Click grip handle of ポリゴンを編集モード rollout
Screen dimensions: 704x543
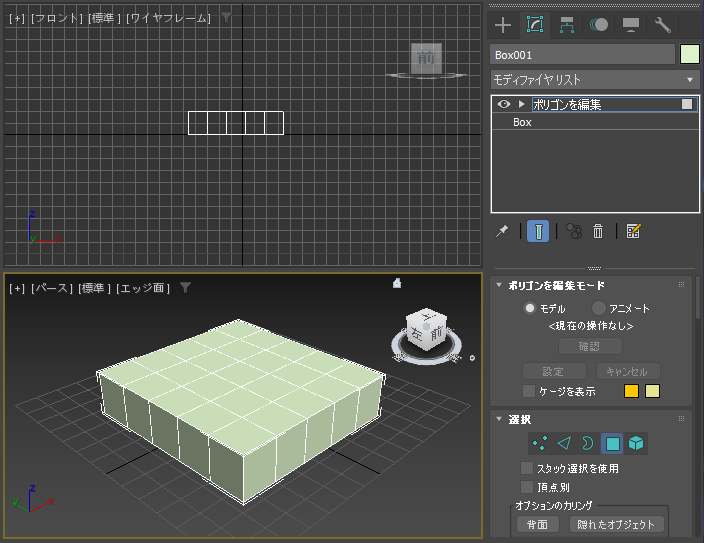tap(681, 285)
